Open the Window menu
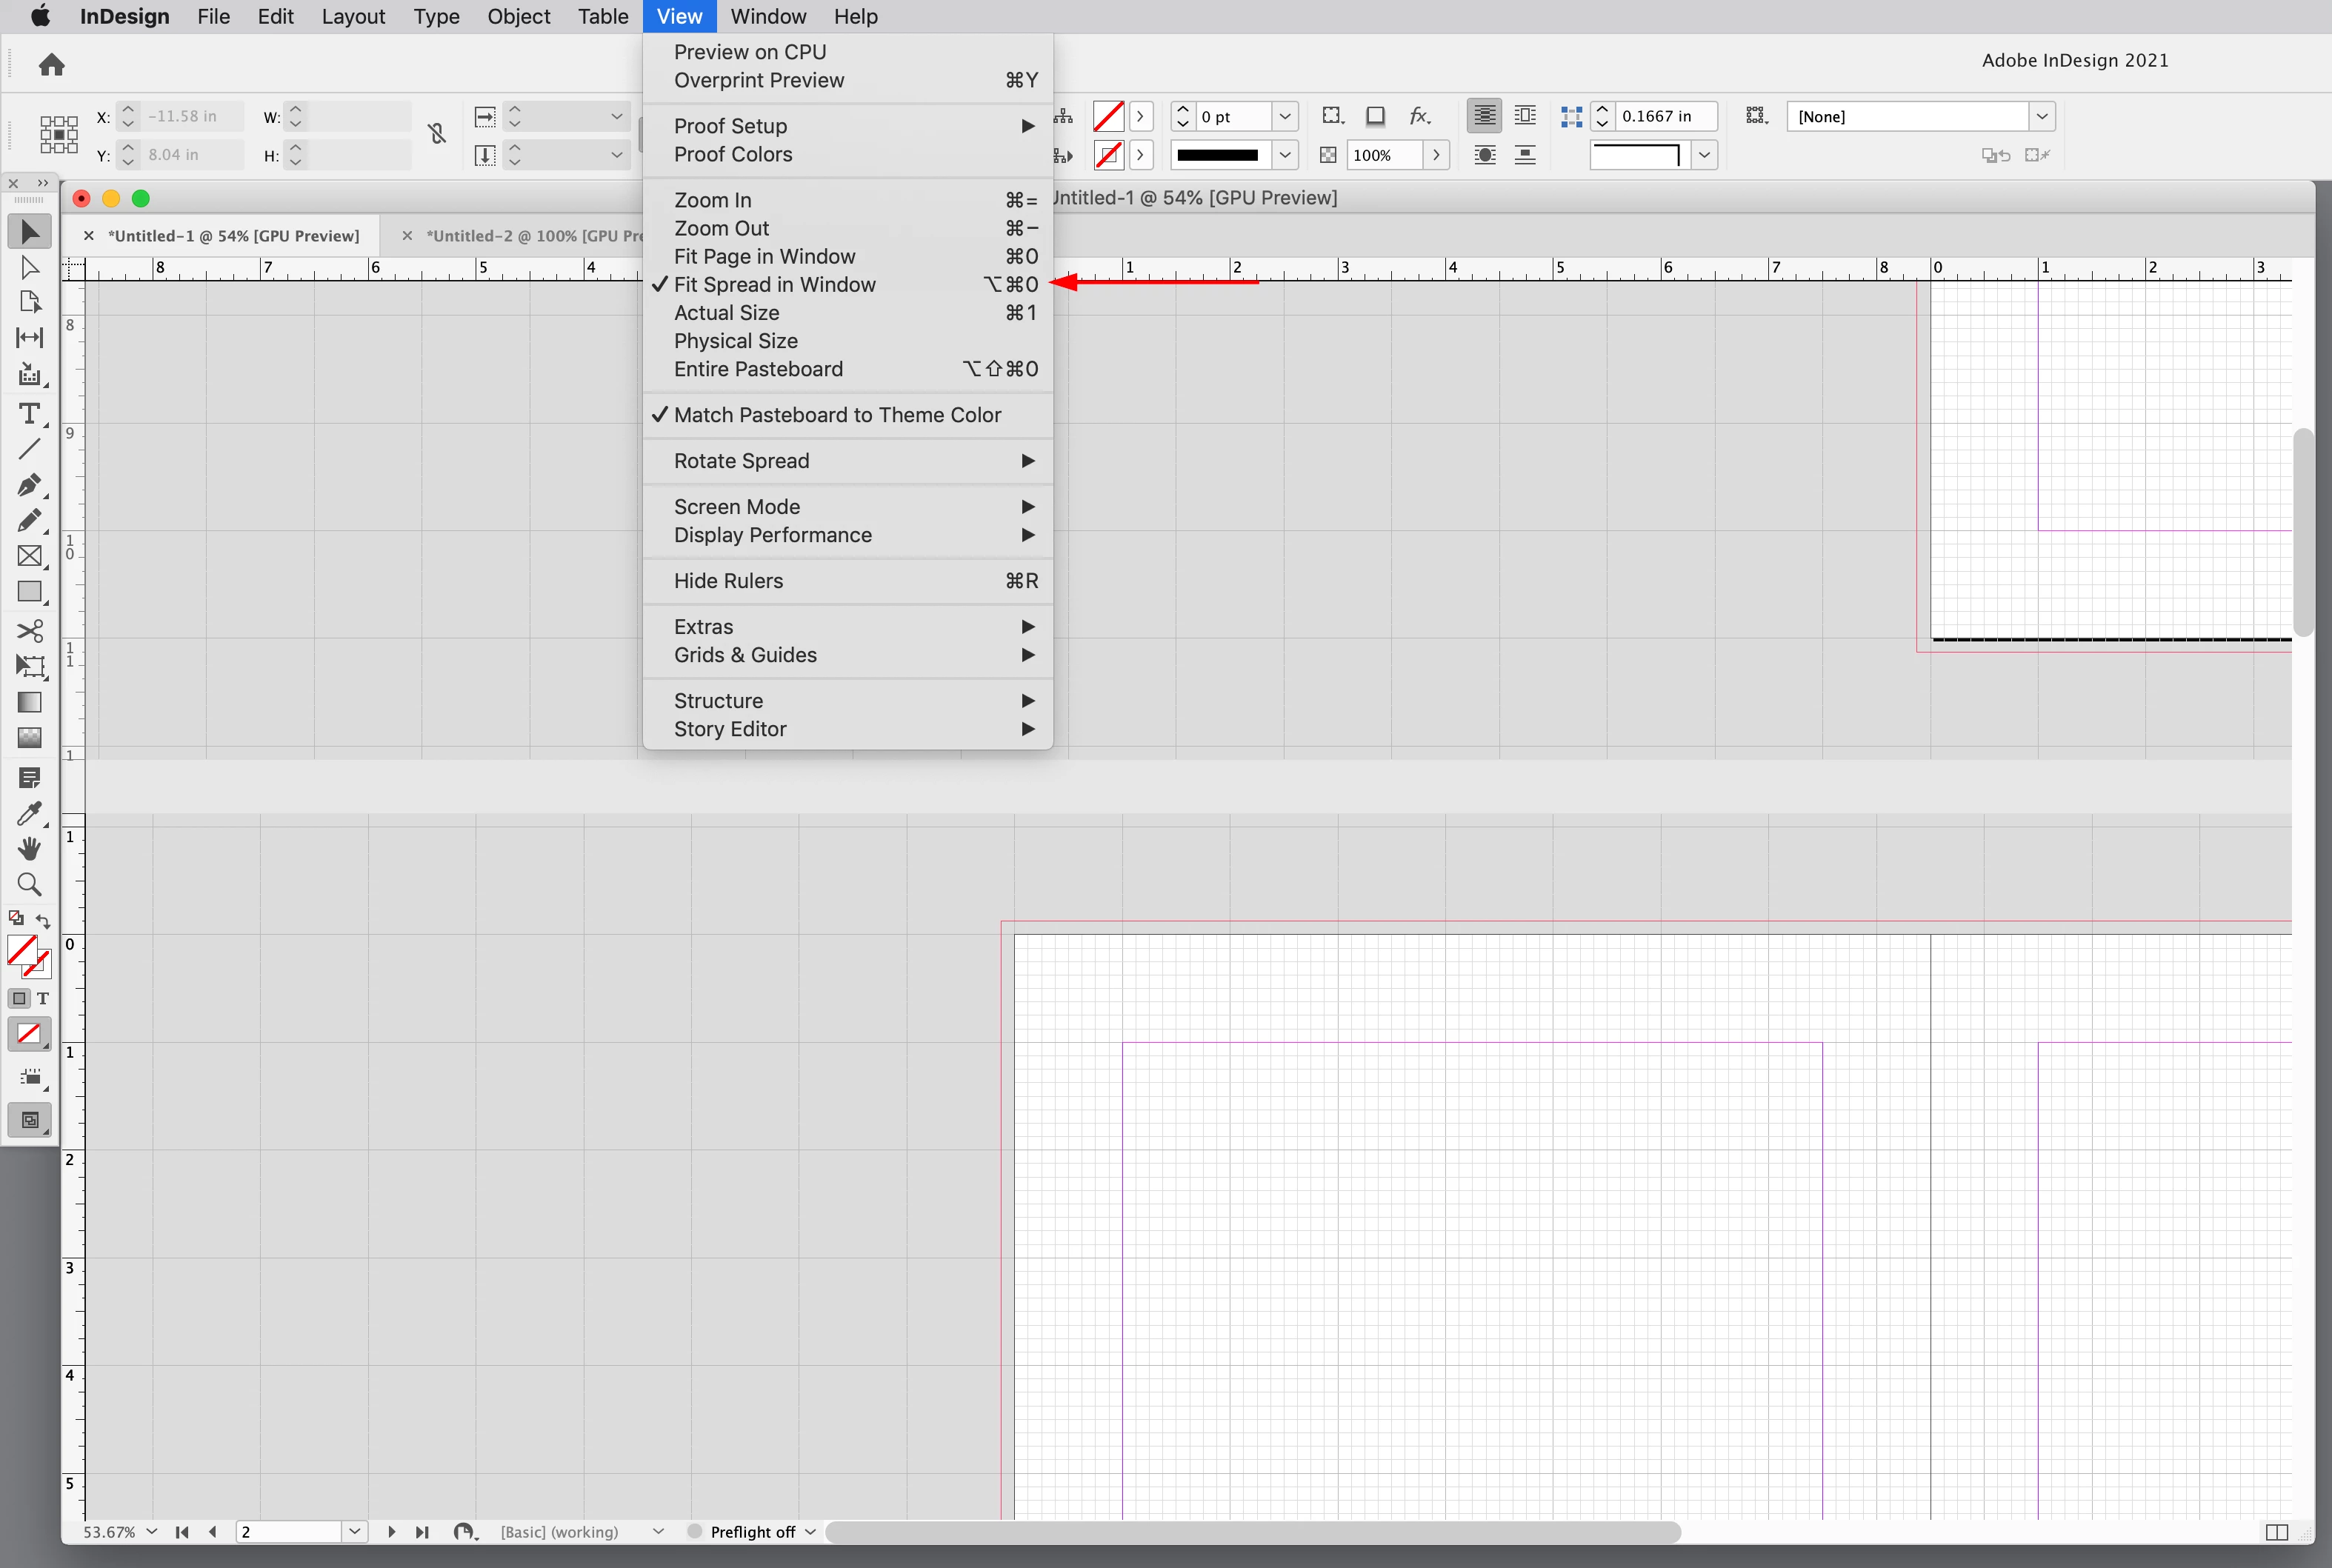This screenshot has width=2332, height=1568. pyautogui.click(x=767, y=17)
